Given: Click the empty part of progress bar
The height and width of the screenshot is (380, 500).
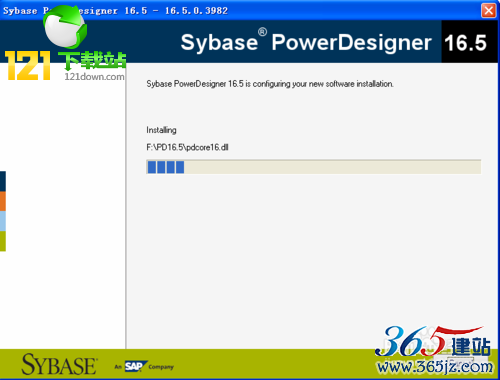Looking at the screenshot, I should [x=332, y=167].
